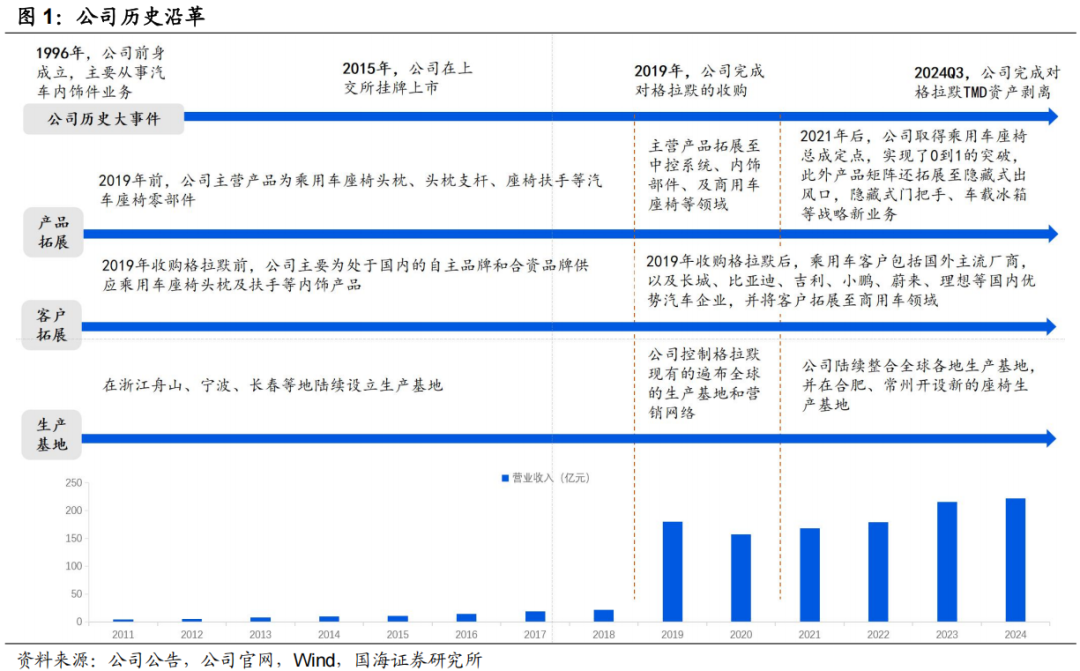Viewport: 1080px width, 671px height.
Task: Click the 1996年 company founding note
Action: point(101,72)
